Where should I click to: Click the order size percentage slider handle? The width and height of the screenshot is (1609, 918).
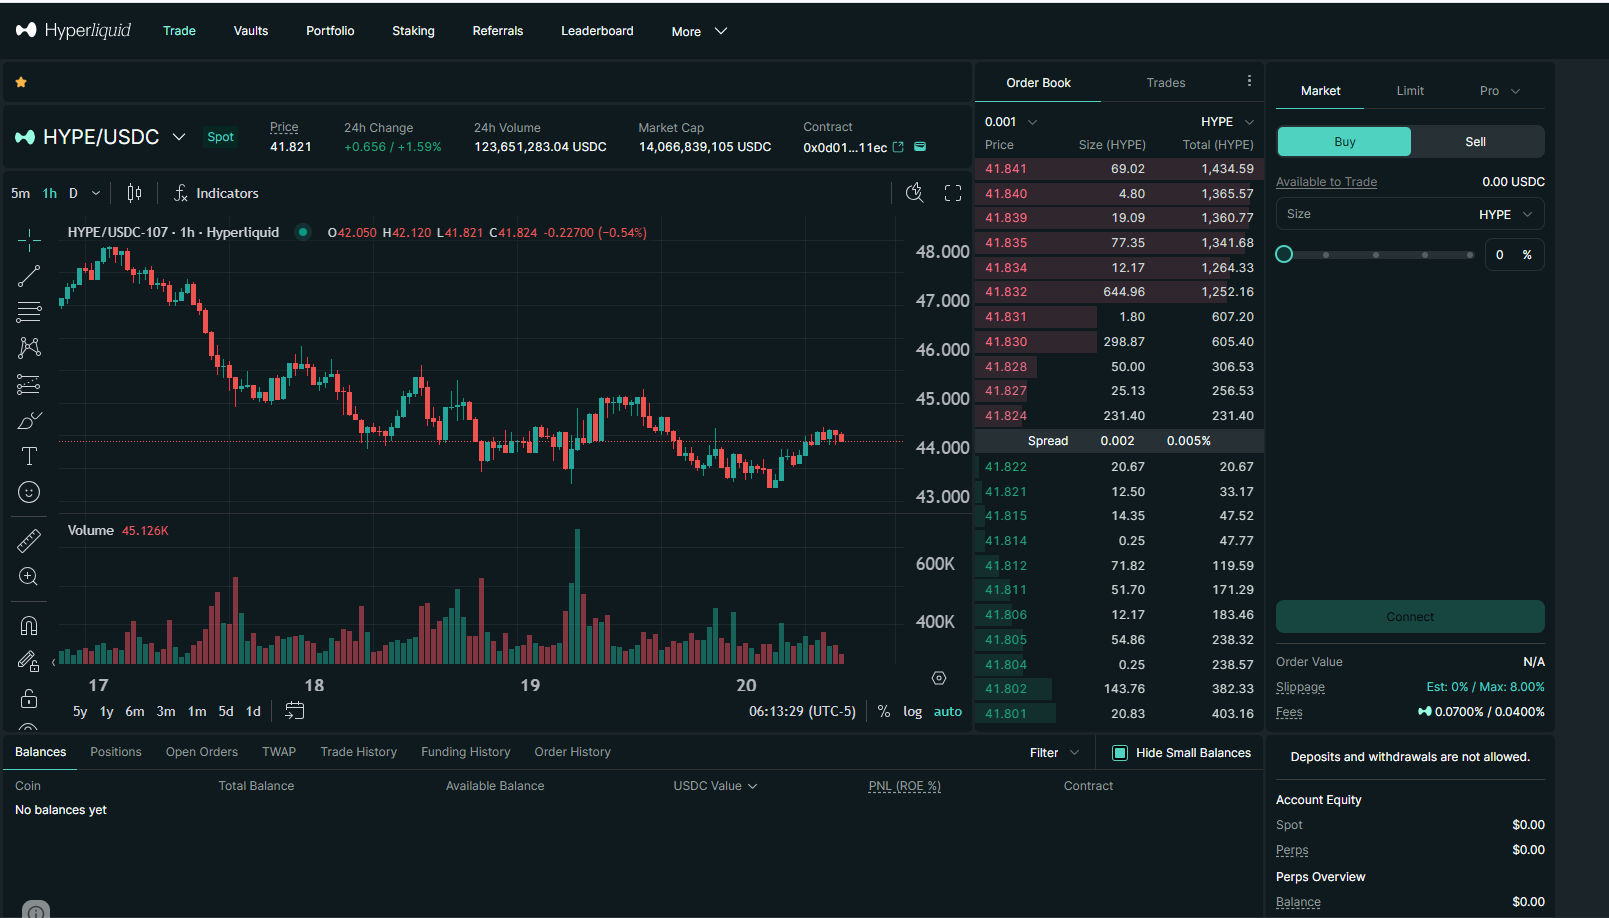[x=1284, y=255]
